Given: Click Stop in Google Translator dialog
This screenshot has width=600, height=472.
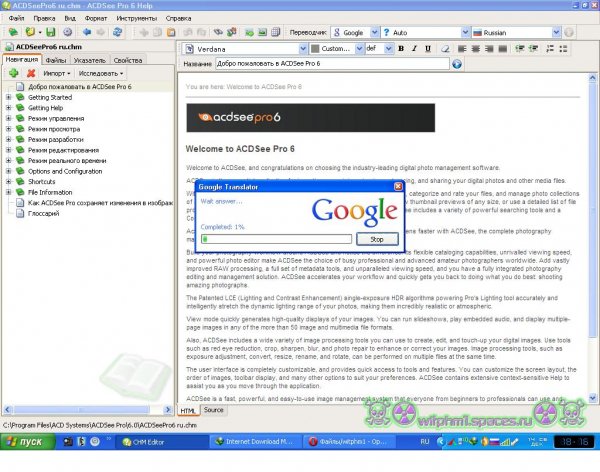Looking at the screenshot, I should pyautogui.click(x=377, y=239).
